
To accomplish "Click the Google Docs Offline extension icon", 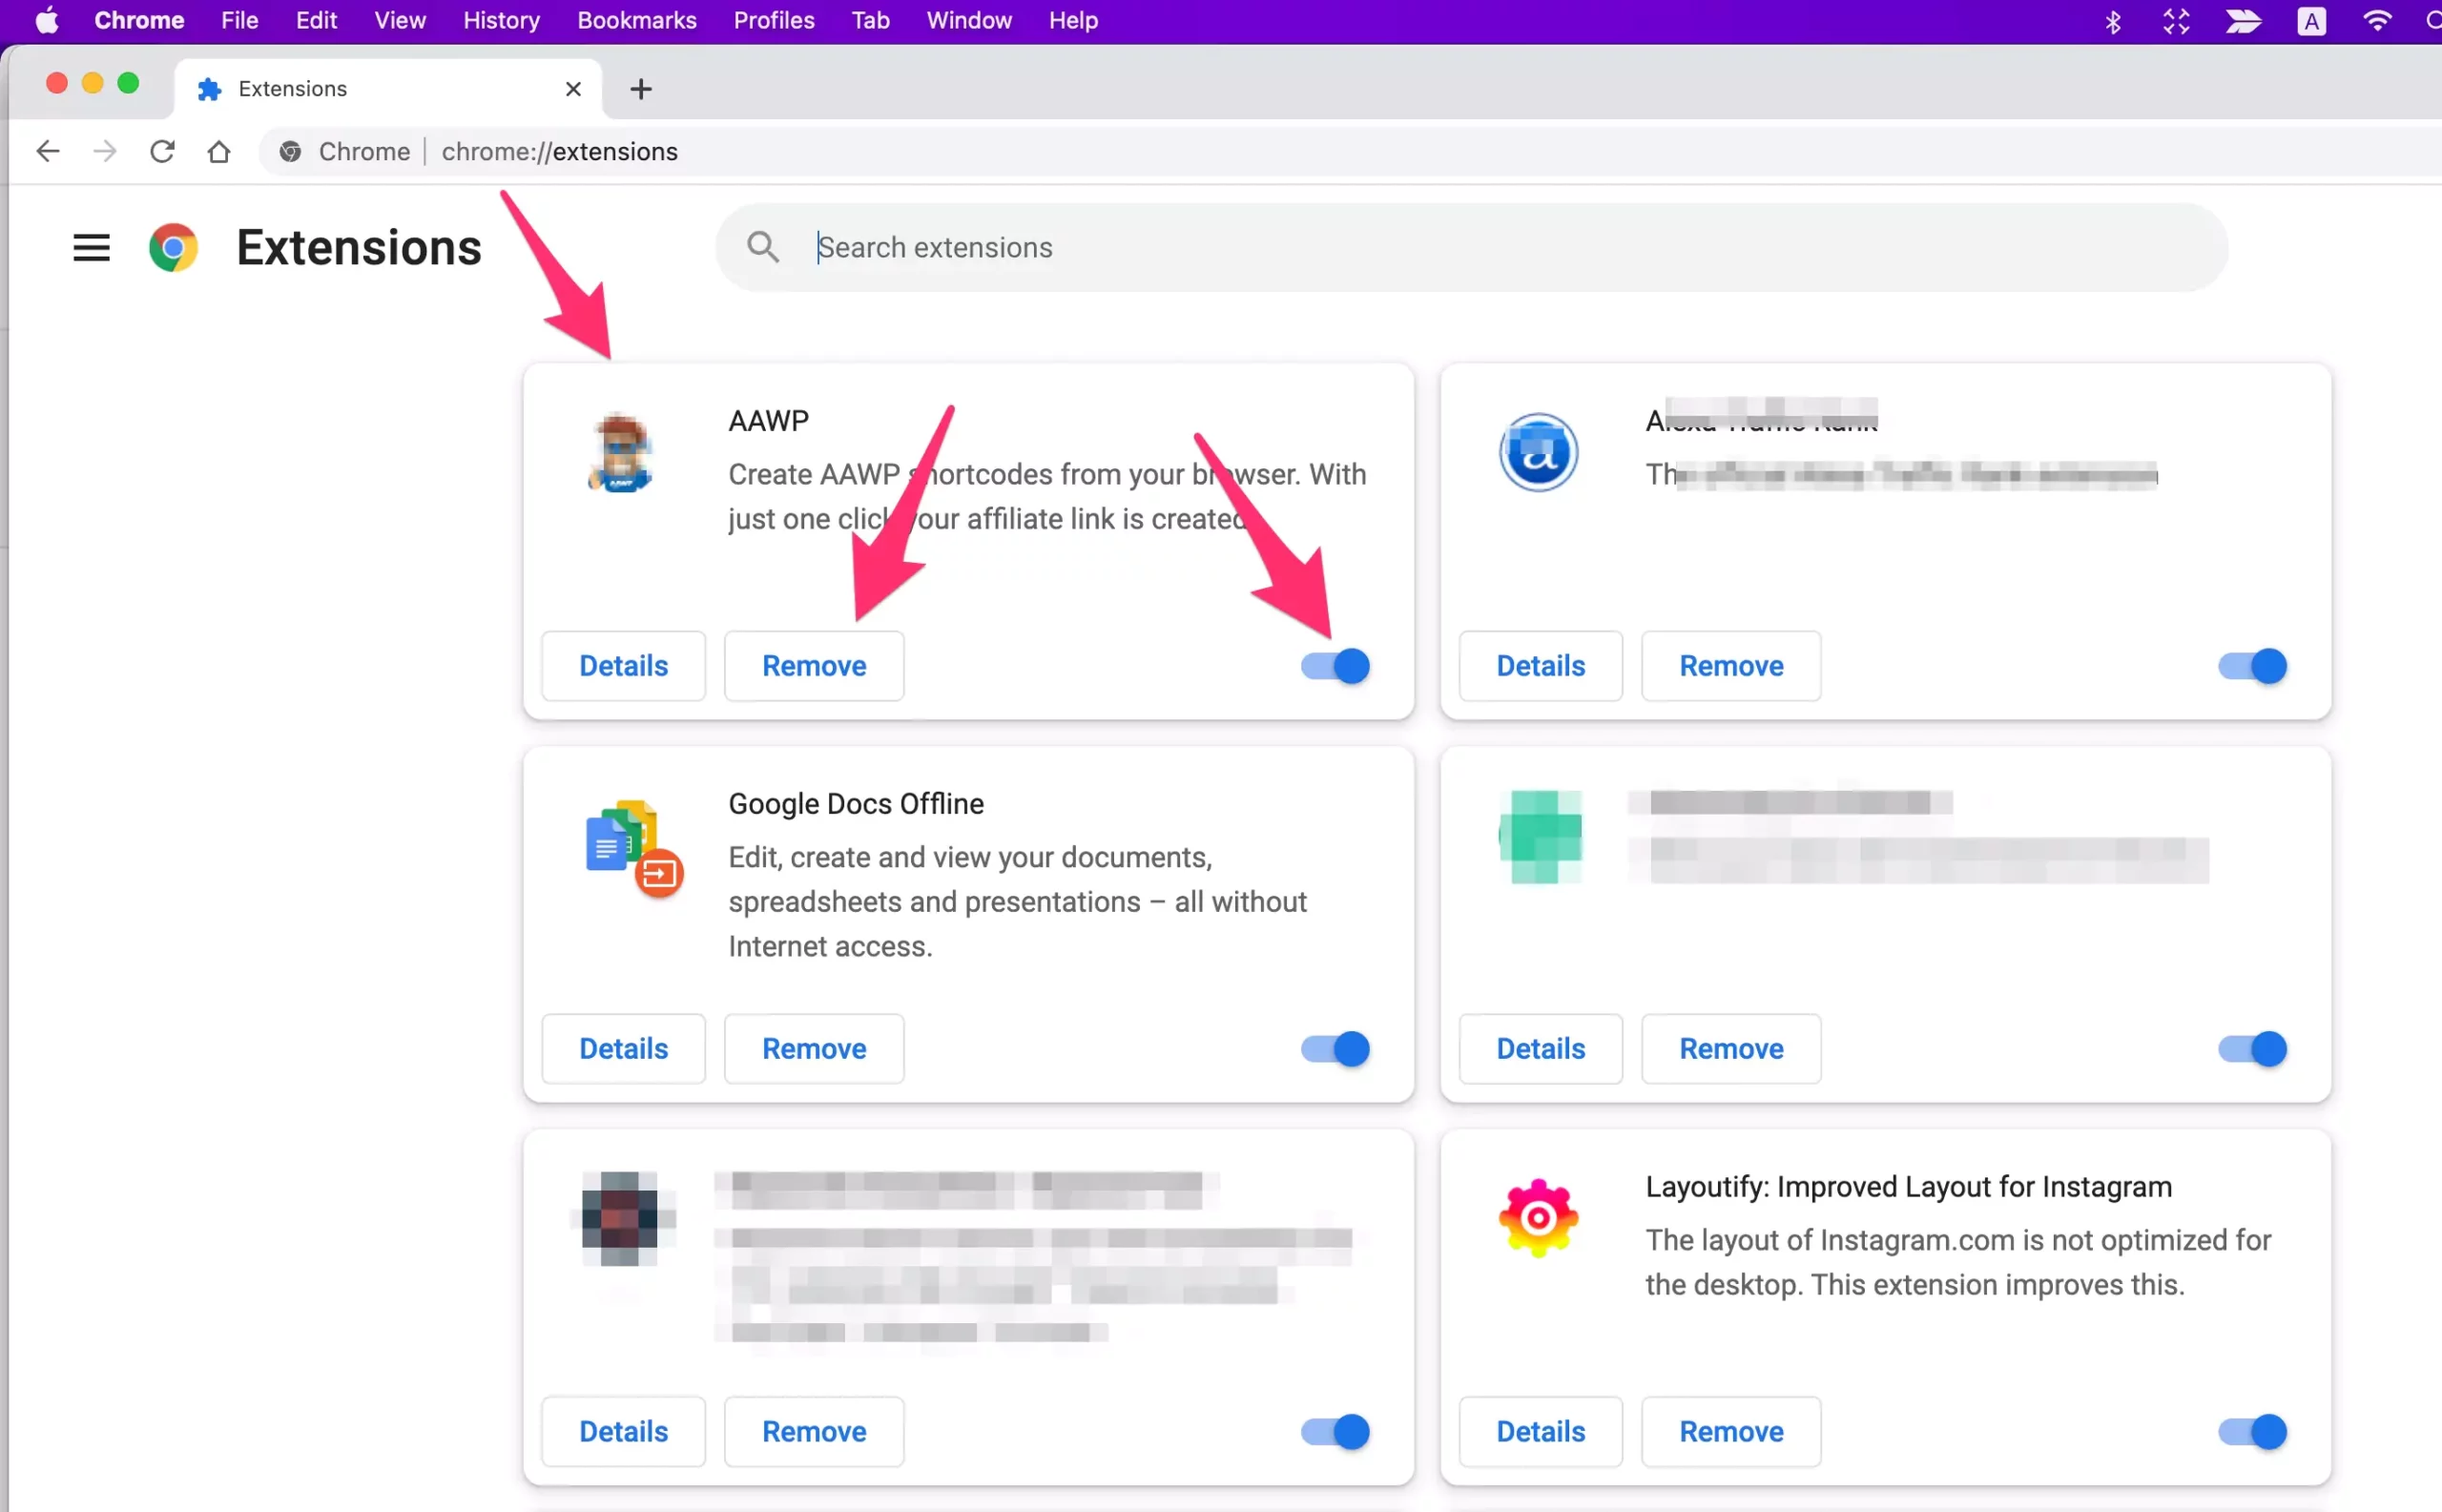I will pyautogui.click(x=634, y=848).
